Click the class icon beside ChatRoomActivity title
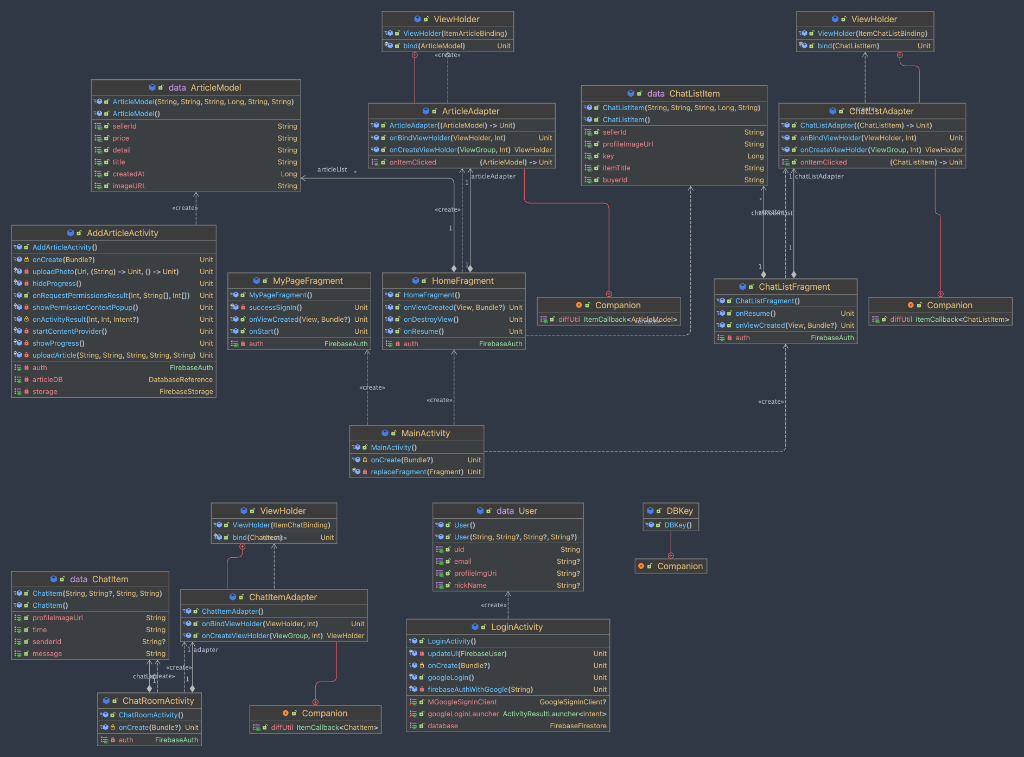This screenshot has width=1024, height=757. point(106,701)
